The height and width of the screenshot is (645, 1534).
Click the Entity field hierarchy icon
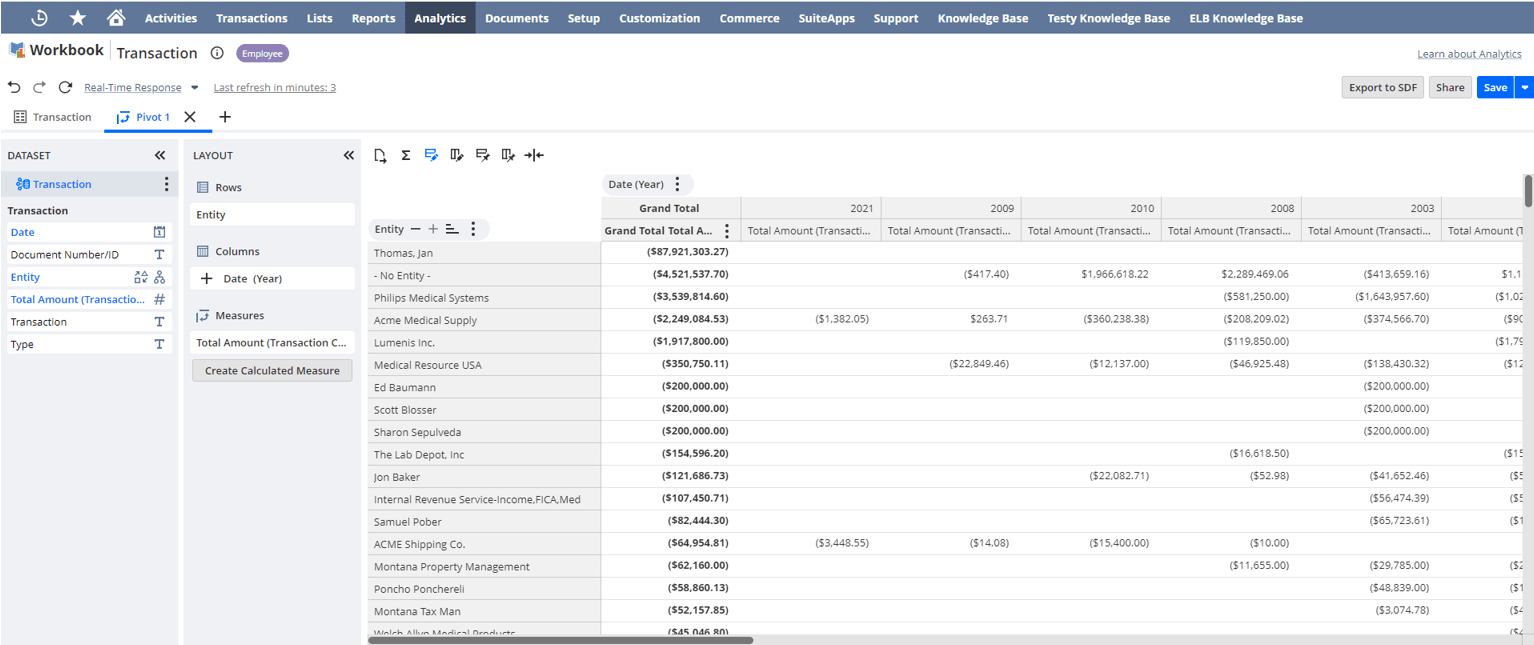(x=160, y=277)
